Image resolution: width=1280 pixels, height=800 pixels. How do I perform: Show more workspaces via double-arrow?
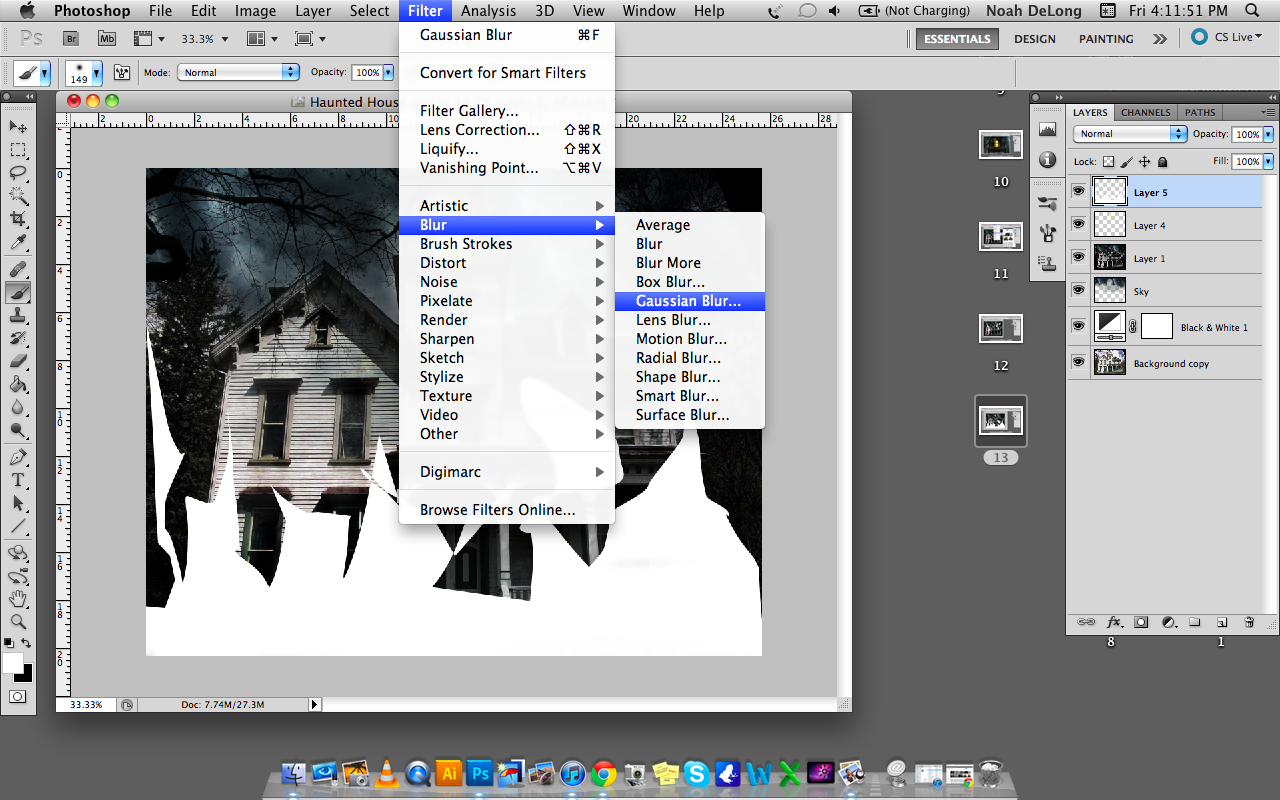click(x=1159, y=39)
